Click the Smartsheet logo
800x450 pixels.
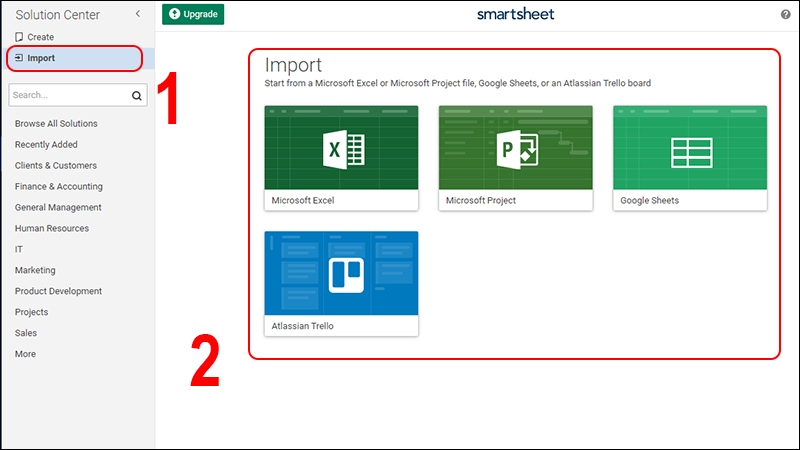click(x=515, y=14)
